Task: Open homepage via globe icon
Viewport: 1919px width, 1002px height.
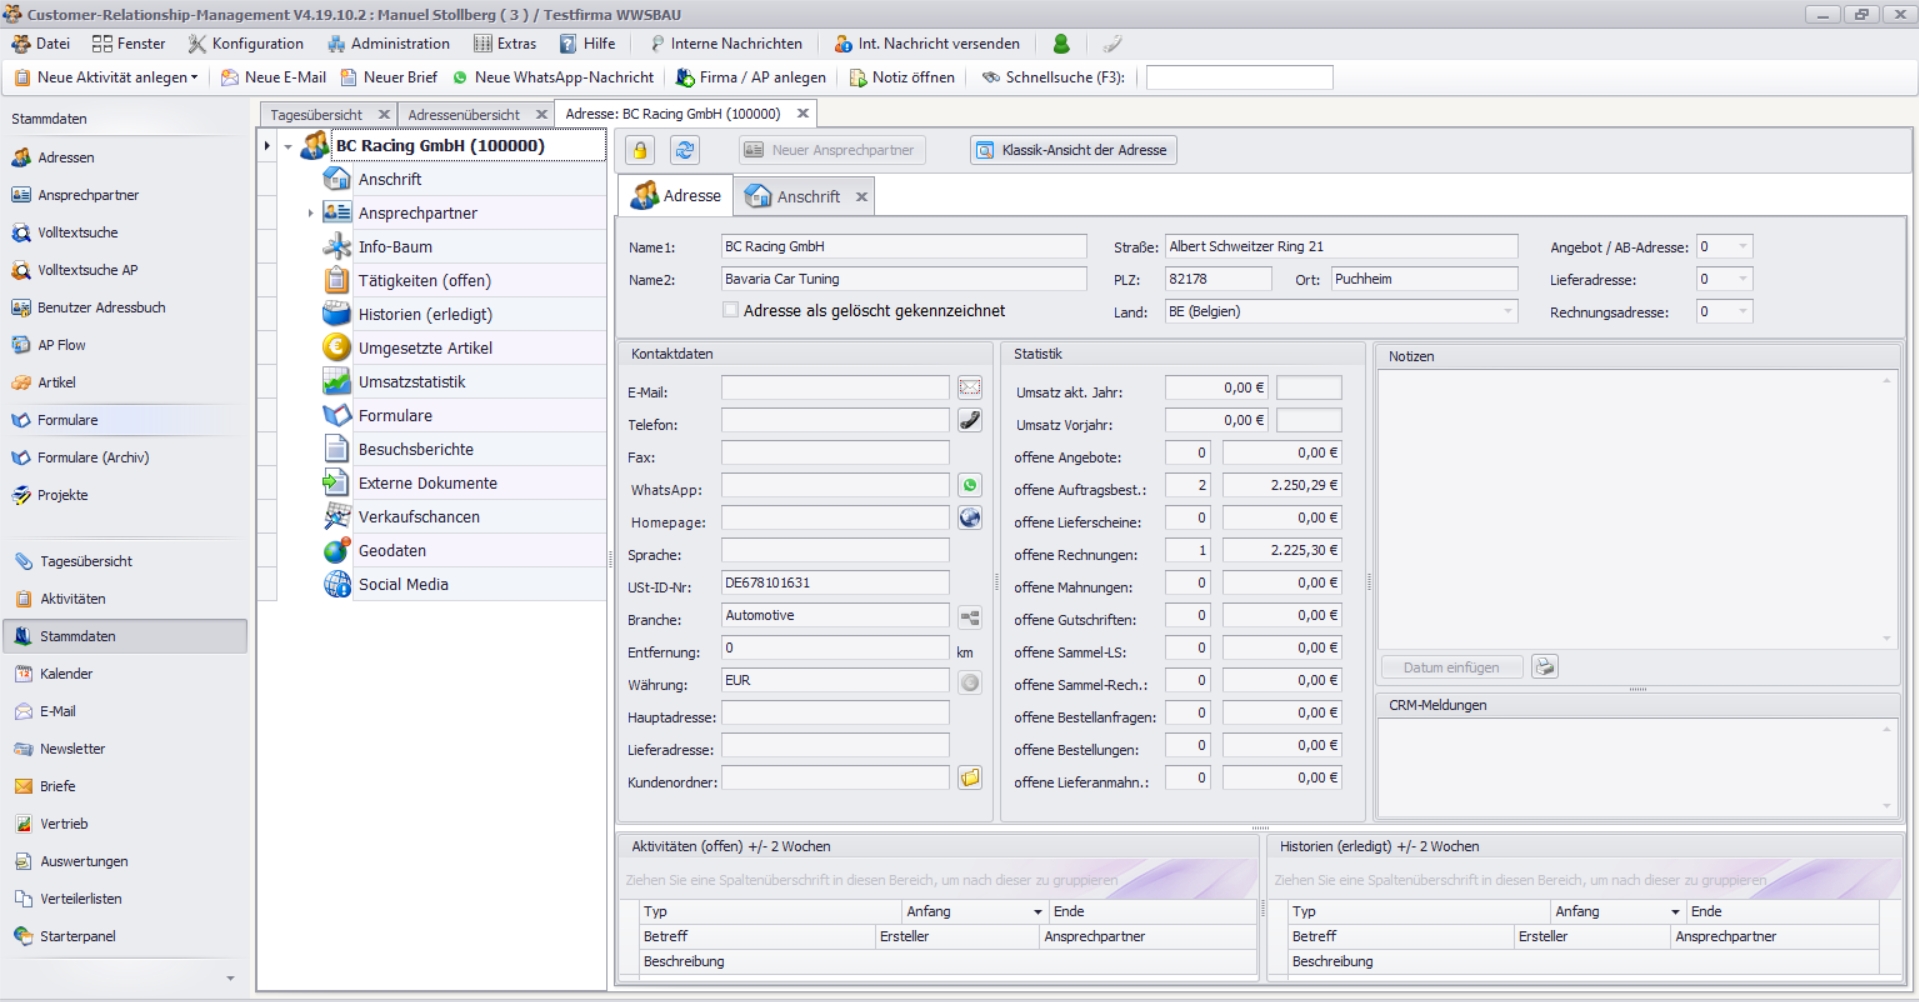Action: coord(970,518)
